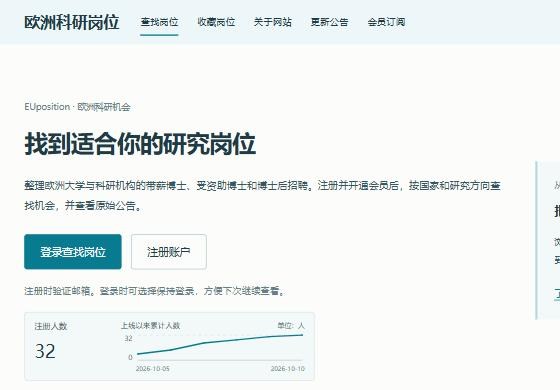Open 会员订阅 in navigation
The width and height of the screenshot is (560, 390).
coord(386,22)
